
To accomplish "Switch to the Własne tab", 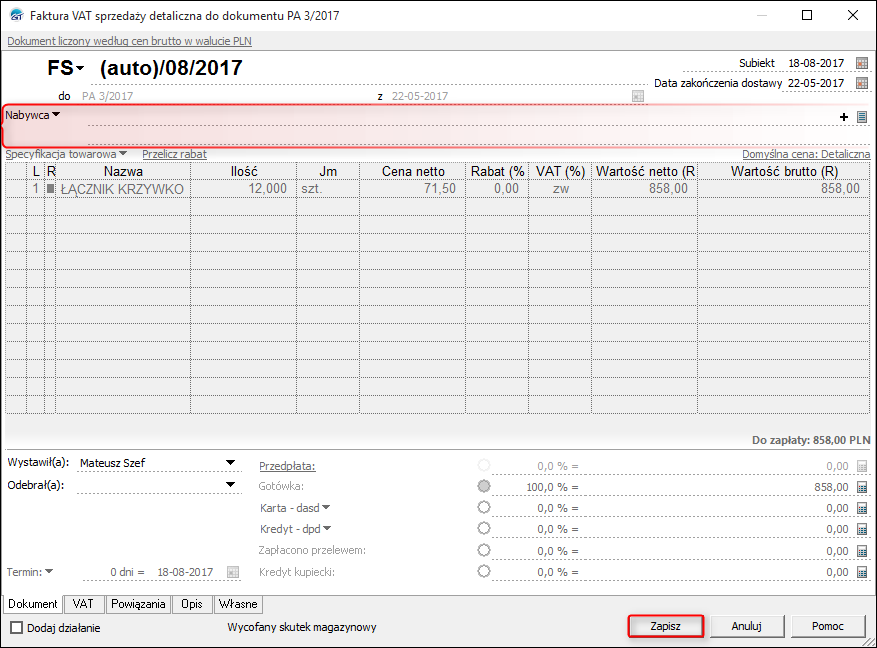I will pyautogui.click(x=238, y=604).
